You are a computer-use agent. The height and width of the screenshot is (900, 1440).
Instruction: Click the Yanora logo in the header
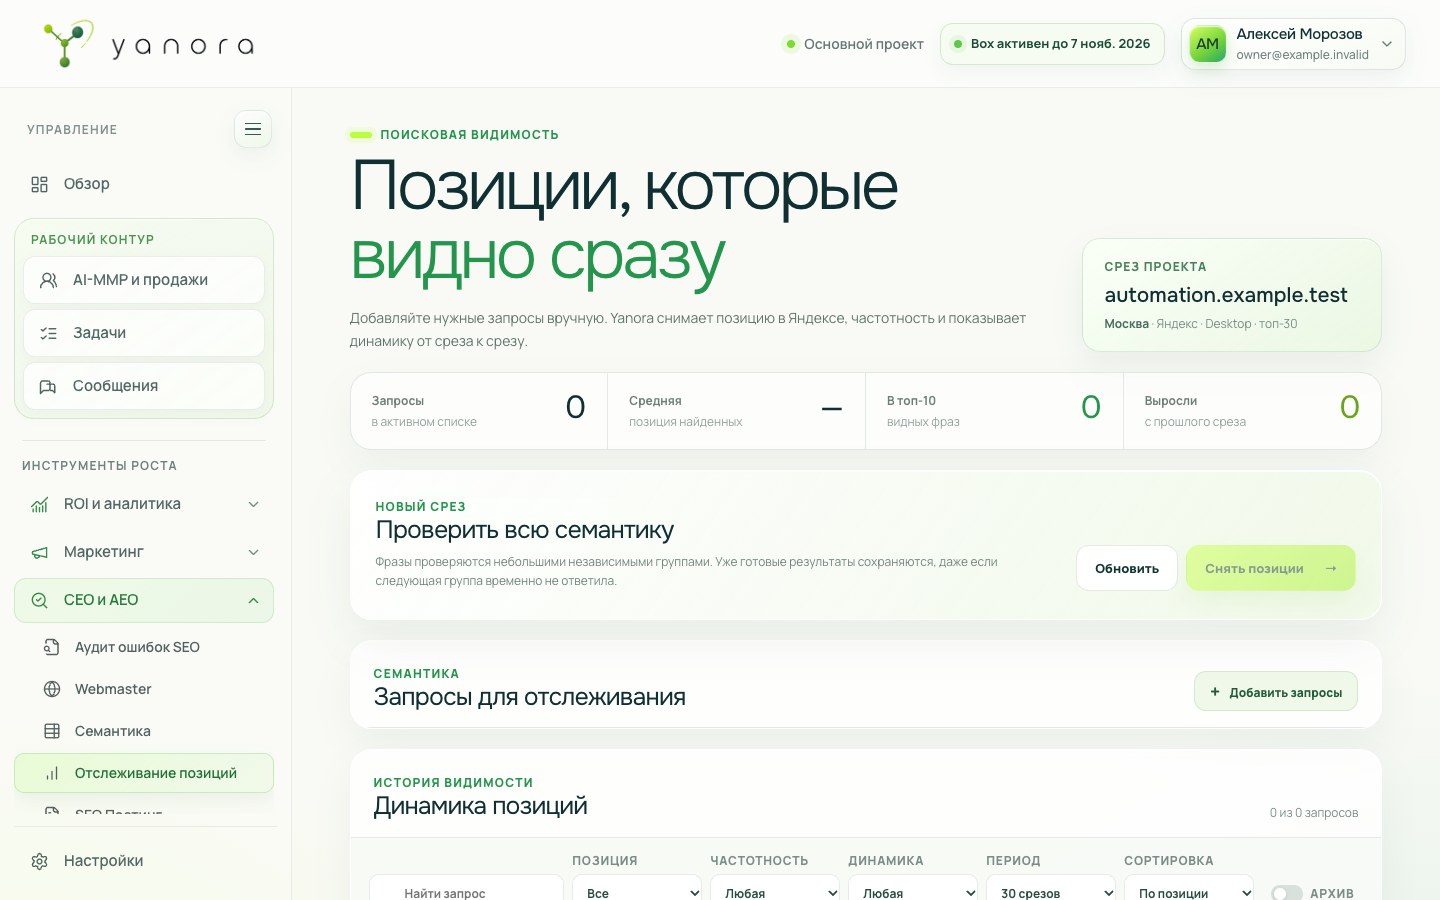coord(148,44)
